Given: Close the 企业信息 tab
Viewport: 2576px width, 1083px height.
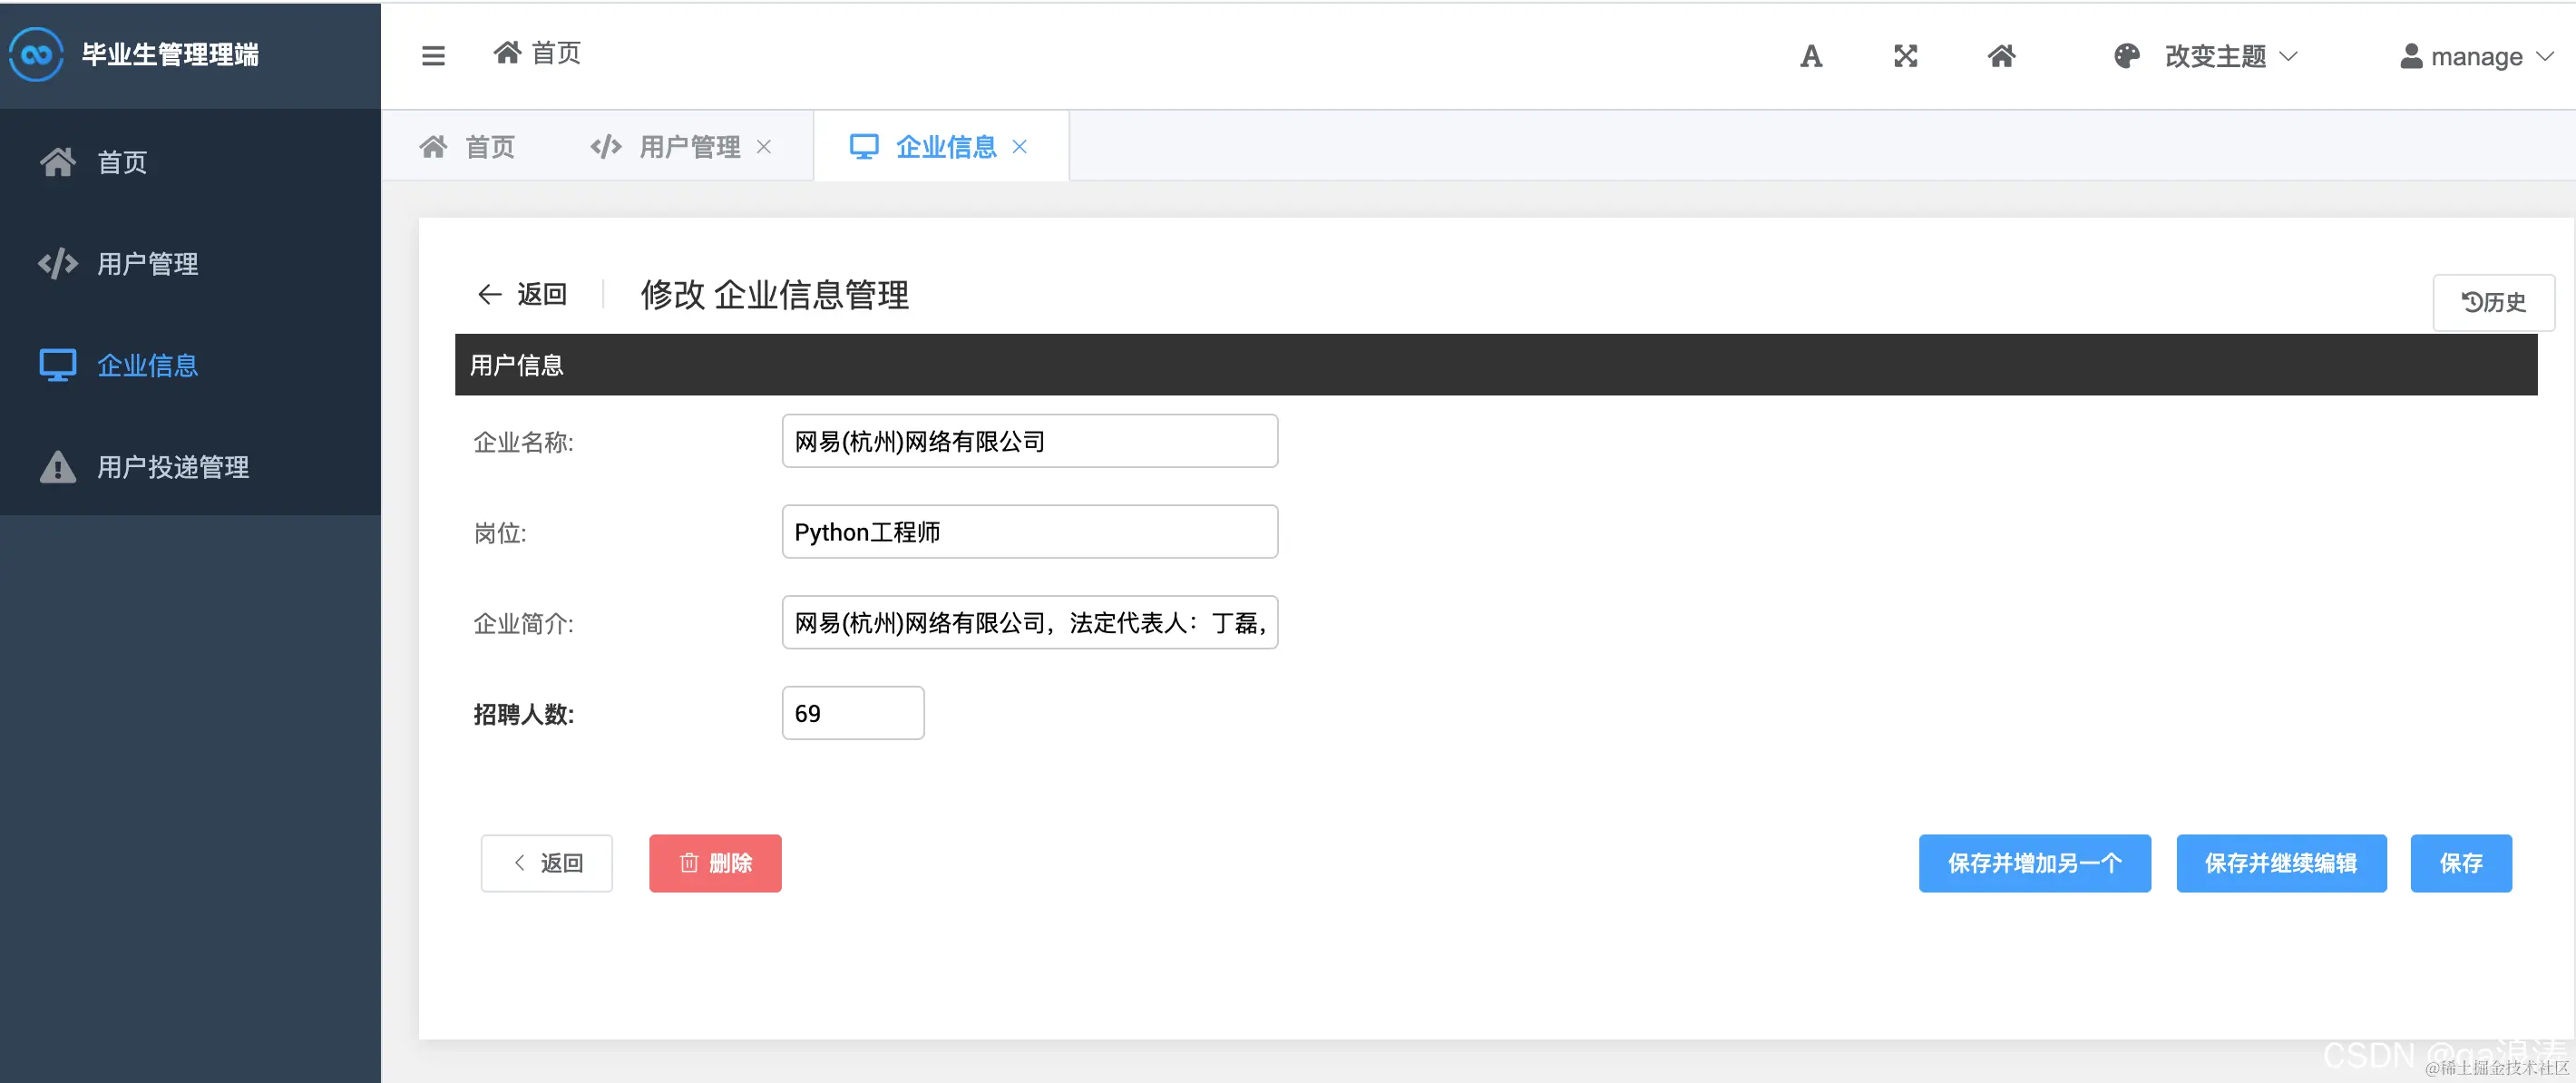Looking at the screenshot, I should [1020, 146].
